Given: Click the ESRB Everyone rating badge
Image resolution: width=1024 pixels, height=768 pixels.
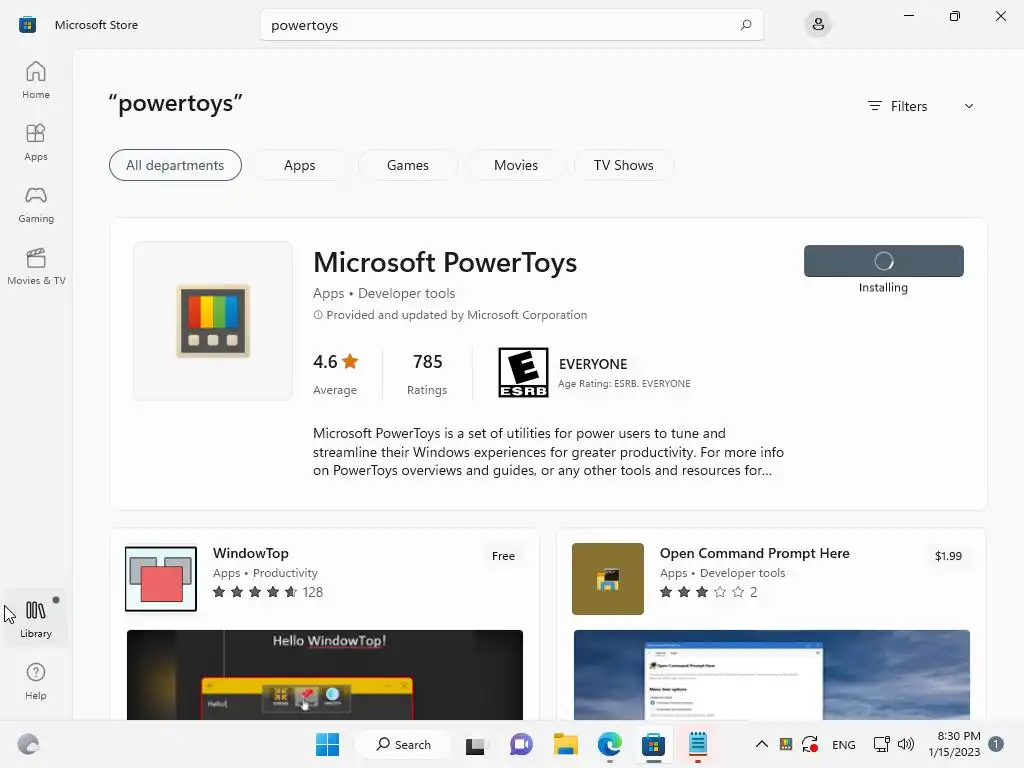Looking at the screenshot, I should pyautogui.click(x=523, y=372).
